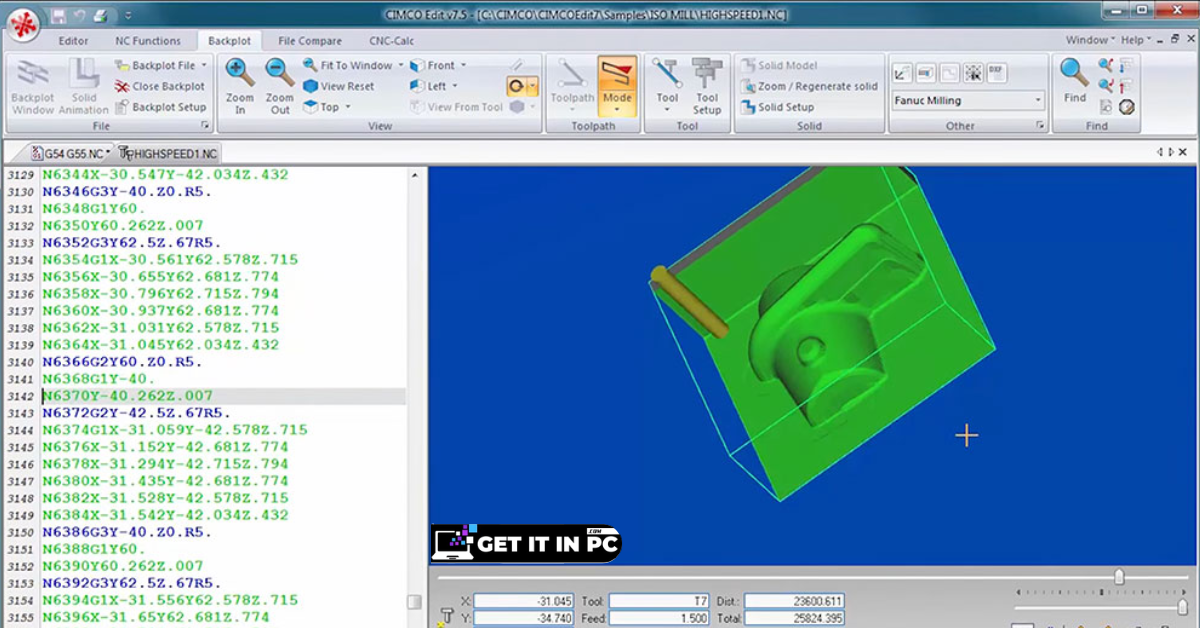1200x628 pixels.
Task: Expand the File group dialog launcher
Action: [x=206, y=126]
